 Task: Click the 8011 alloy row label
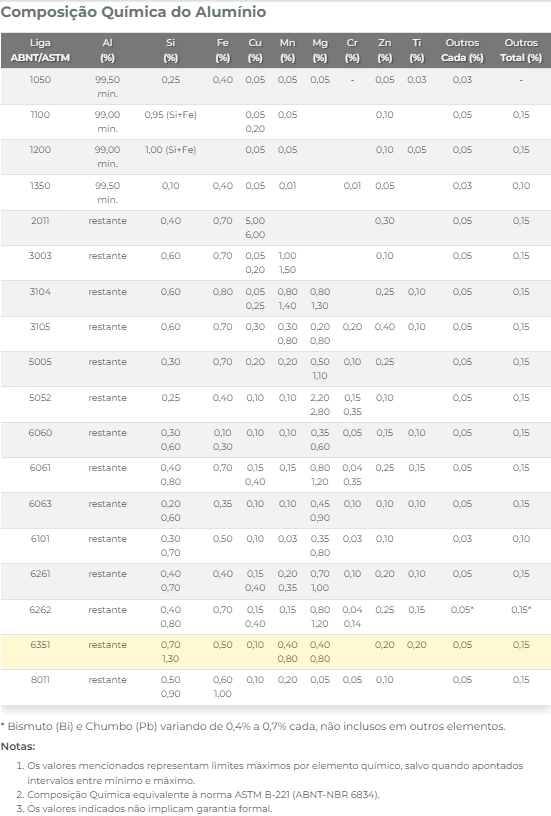pos(40,680)
